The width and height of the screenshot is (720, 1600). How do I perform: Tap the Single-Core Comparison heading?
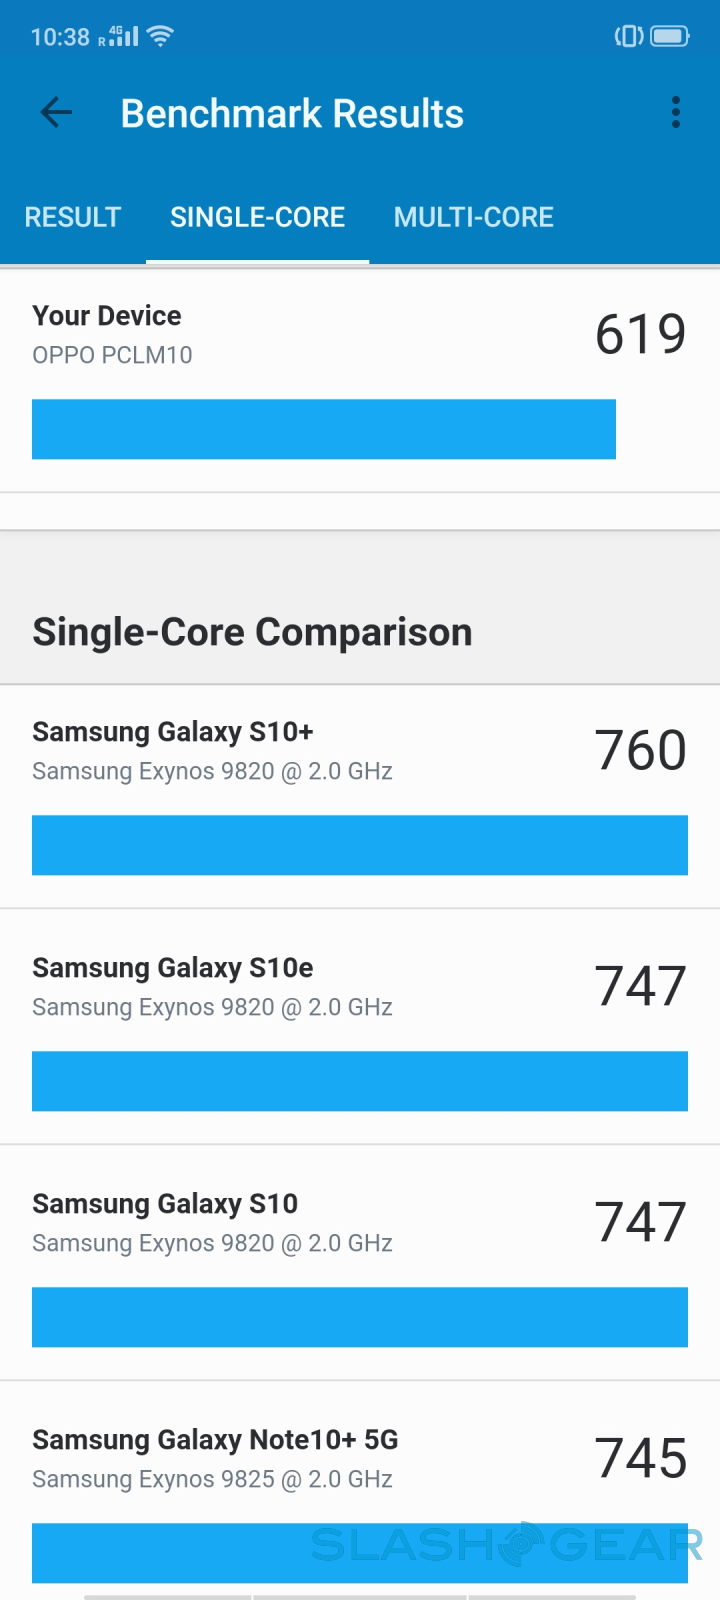point(252,632)
